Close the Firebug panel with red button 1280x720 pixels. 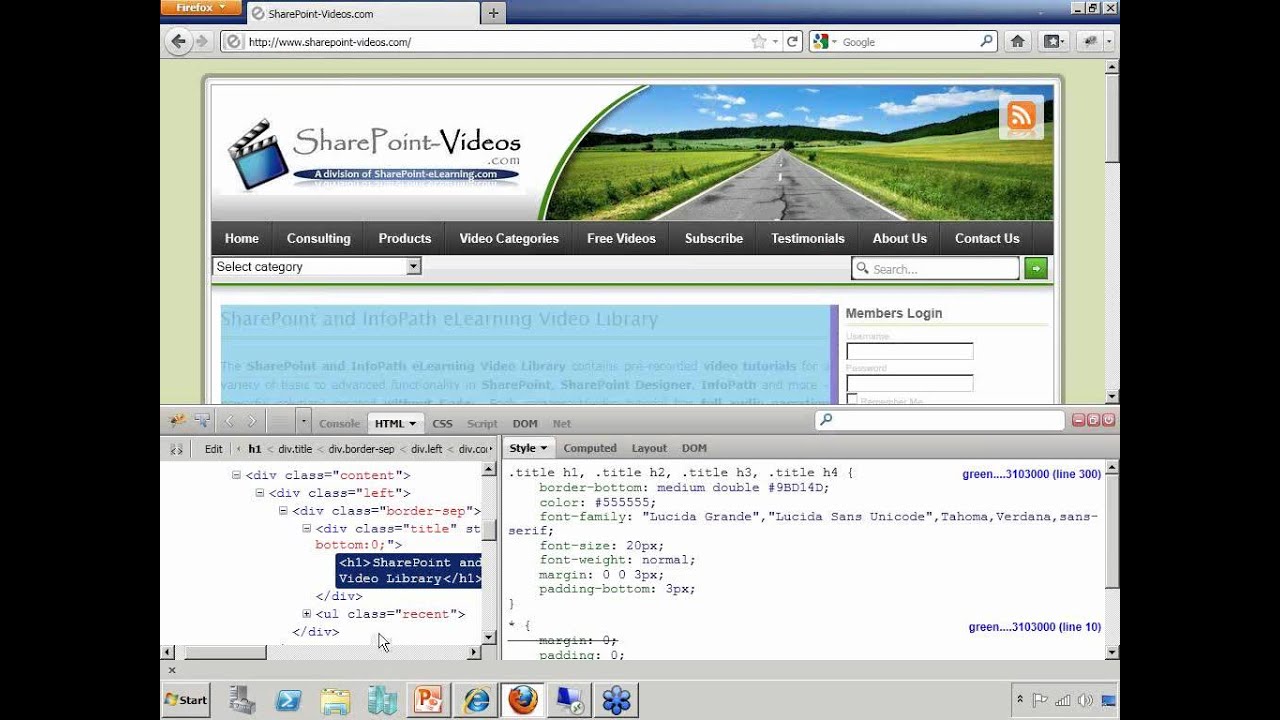click(x=1108, y=421)
